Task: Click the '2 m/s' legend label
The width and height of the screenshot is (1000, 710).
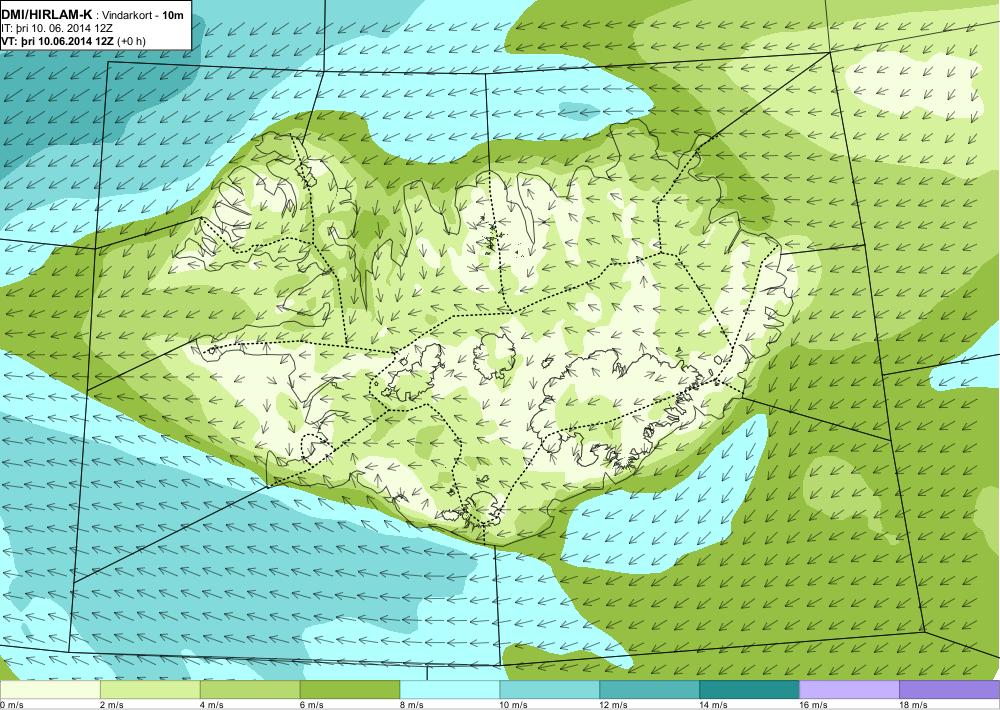Action: [112, 705]
